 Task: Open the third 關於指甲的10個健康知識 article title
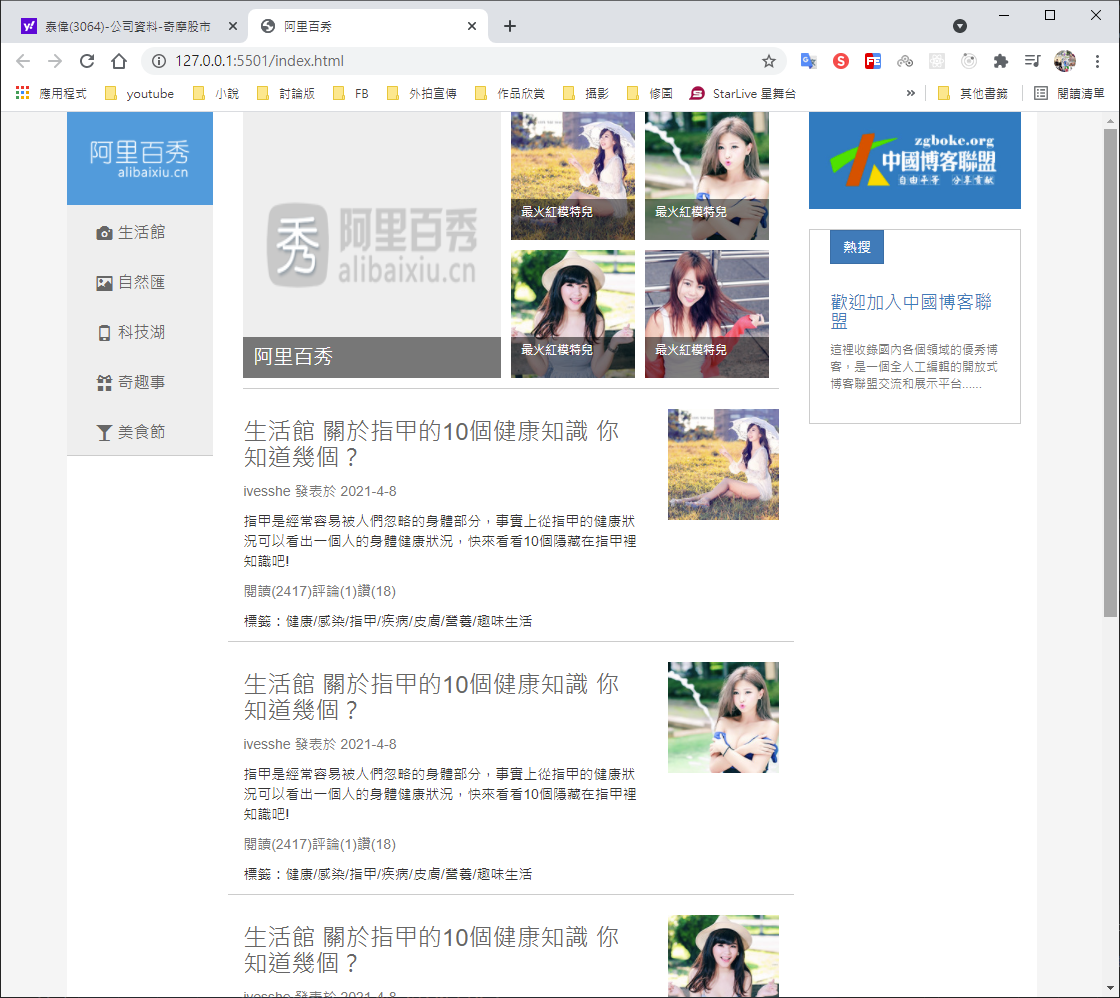tap(431, 950)
